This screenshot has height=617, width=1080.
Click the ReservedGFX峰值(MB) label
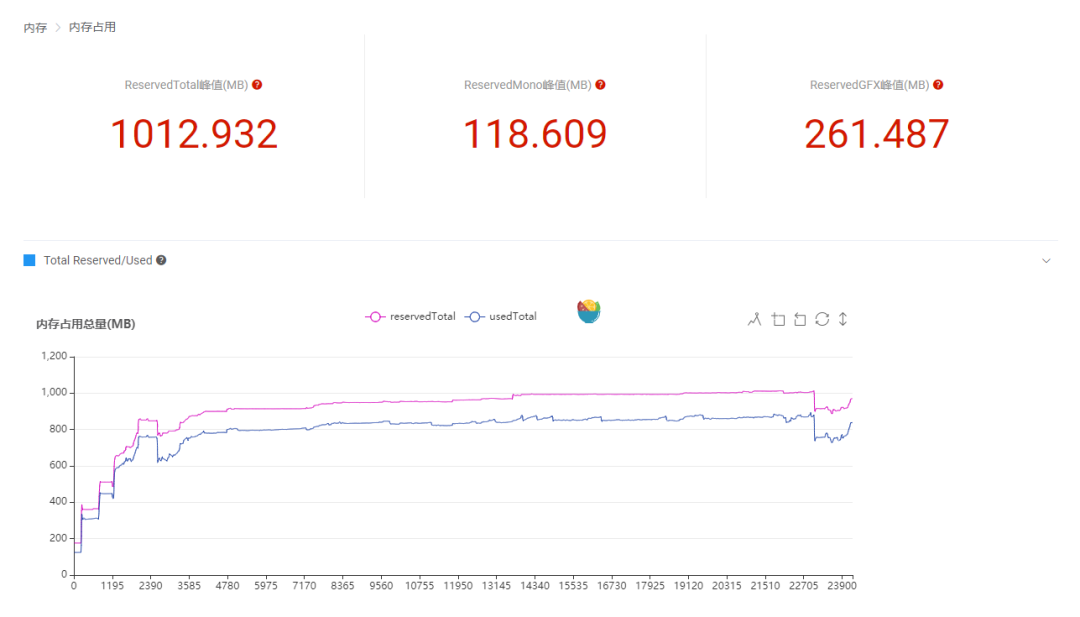tap(869, 85)
